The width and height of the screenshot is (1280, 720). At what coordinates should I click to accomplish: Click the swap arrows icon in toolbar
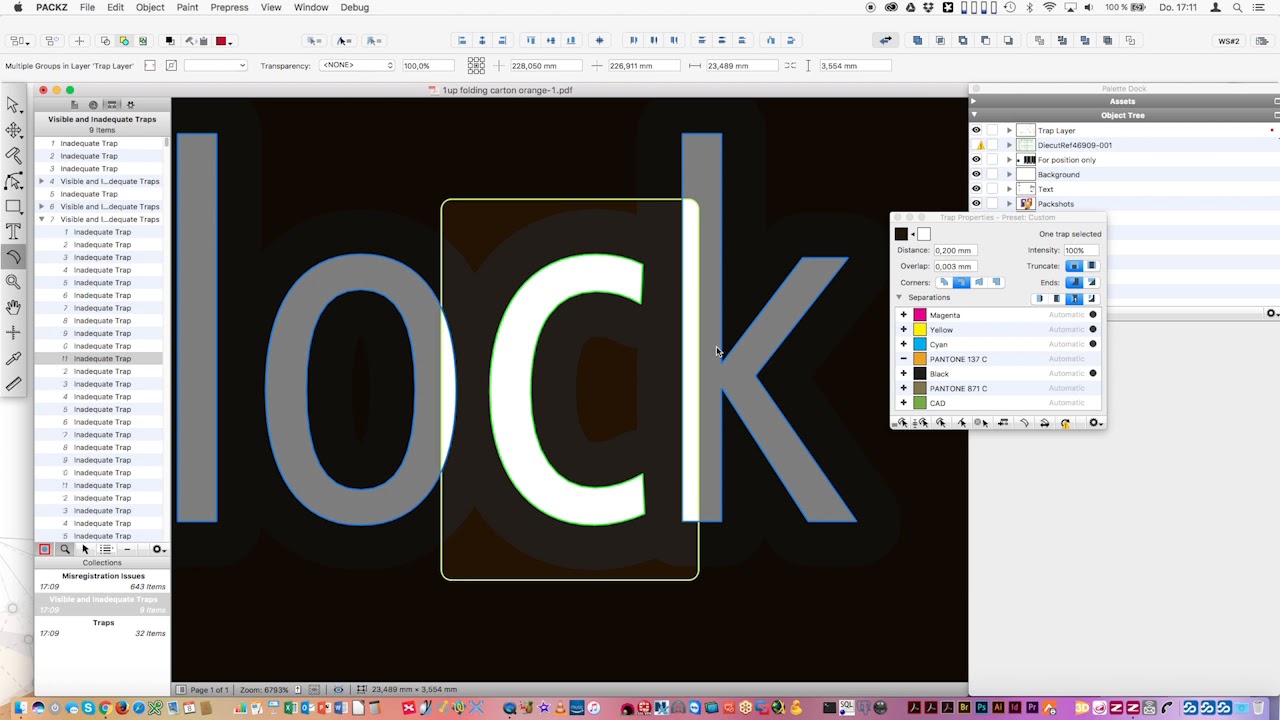click(885, 41)
